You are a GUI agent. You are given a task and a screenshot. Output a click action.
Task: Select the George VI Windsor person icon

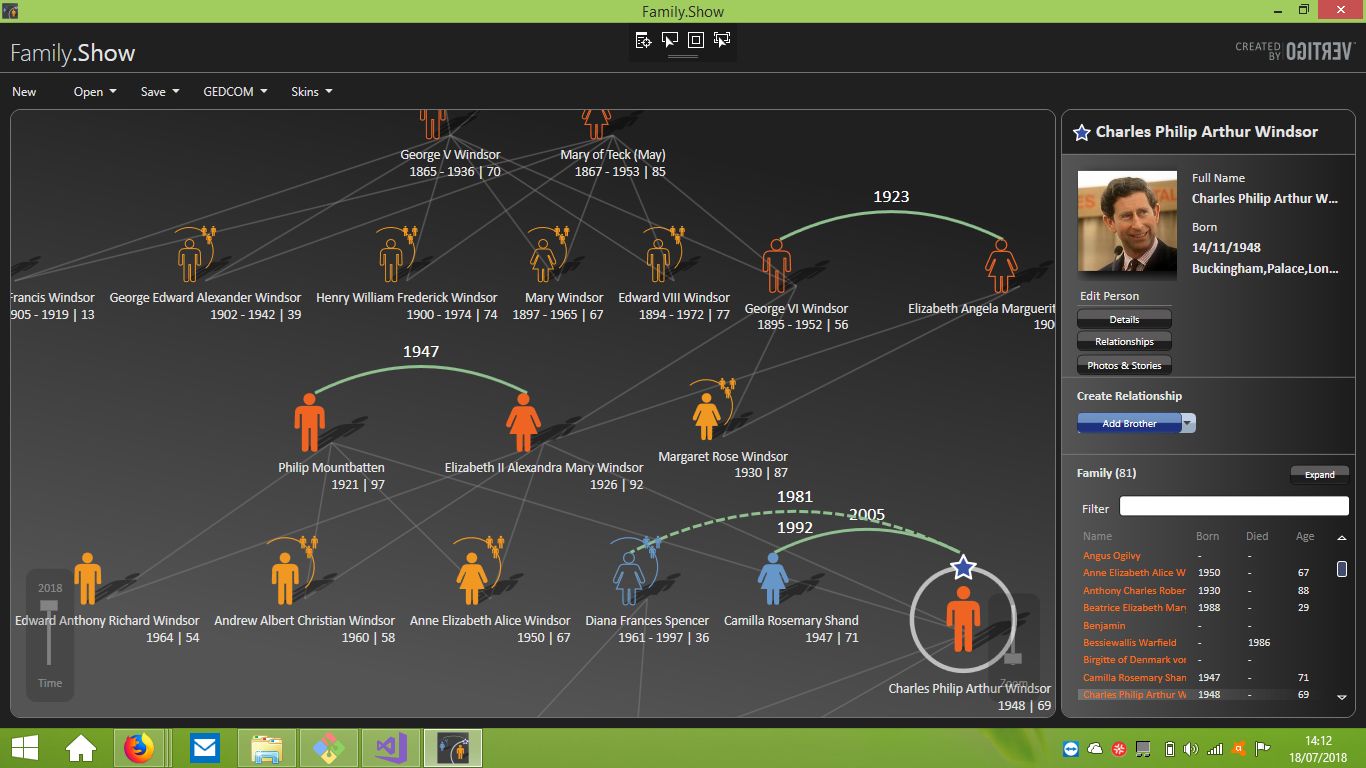click(777, 266)
